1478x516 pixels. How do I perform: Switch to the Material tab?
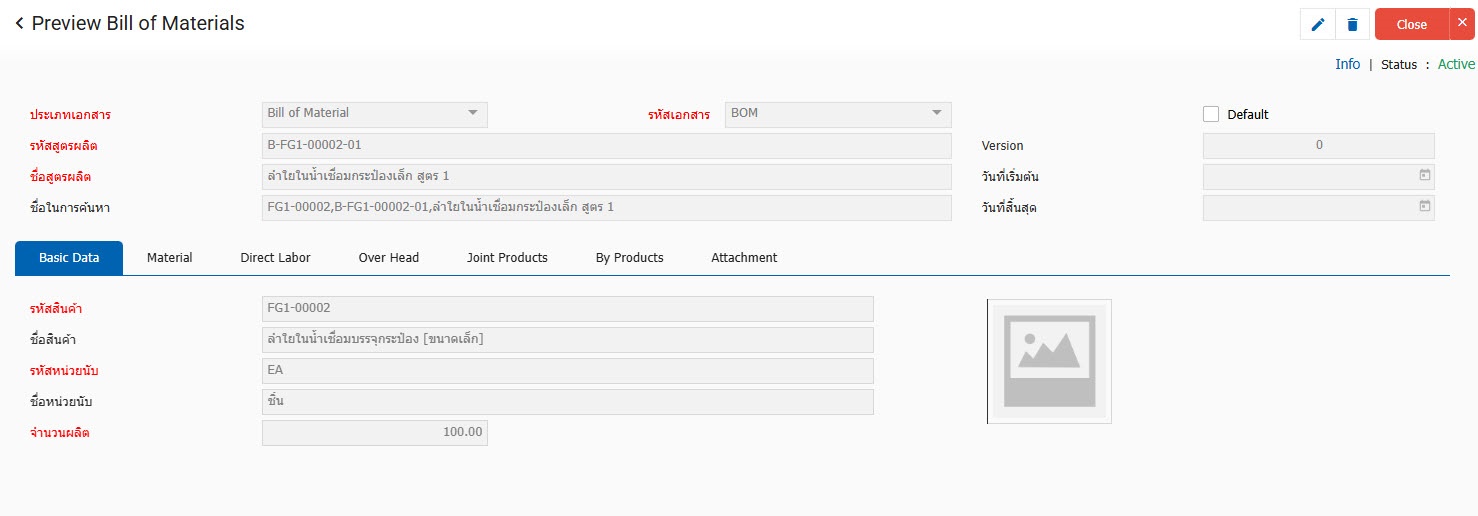[x=169, y=258]
